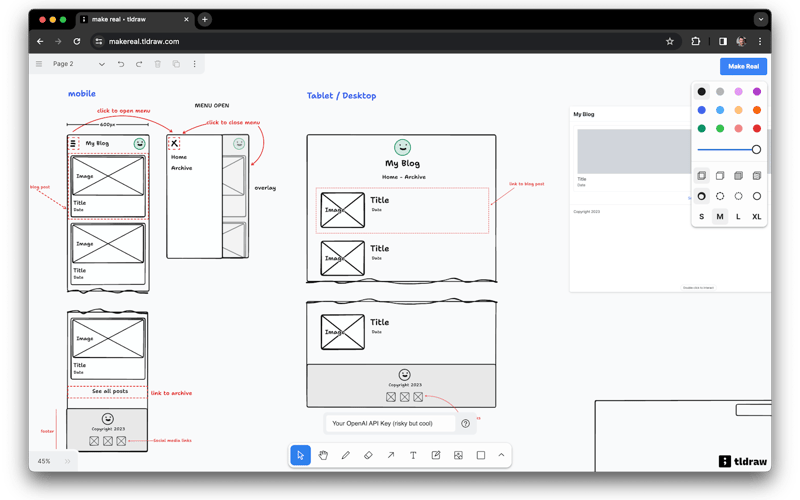Click the opacity slider in style panel
Viewport: 800px width, 500px height.
[x=729, y=149]
